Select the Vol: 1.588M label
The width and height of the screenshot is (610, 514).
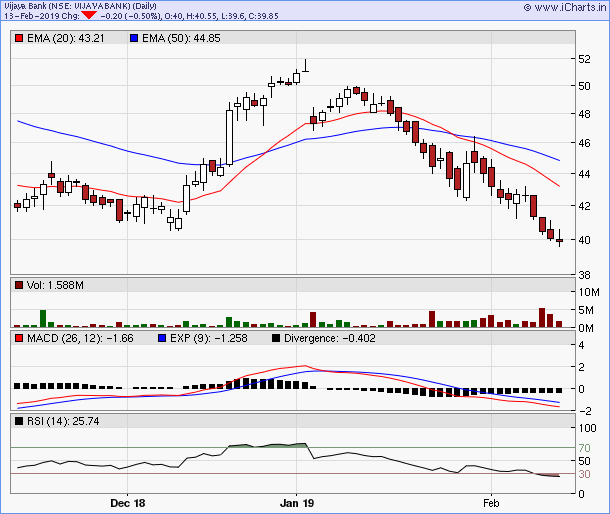(55, 285)
